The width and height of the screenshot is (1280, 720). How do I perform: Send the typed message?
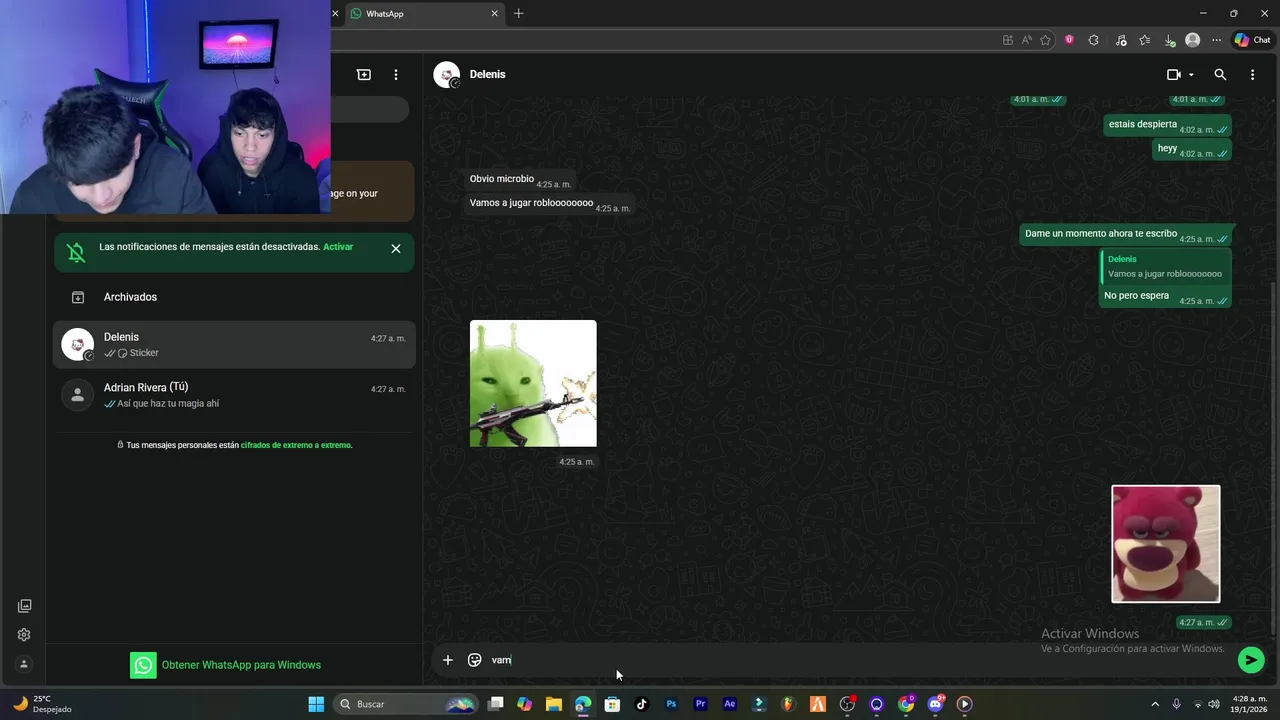click(1251, 660)
